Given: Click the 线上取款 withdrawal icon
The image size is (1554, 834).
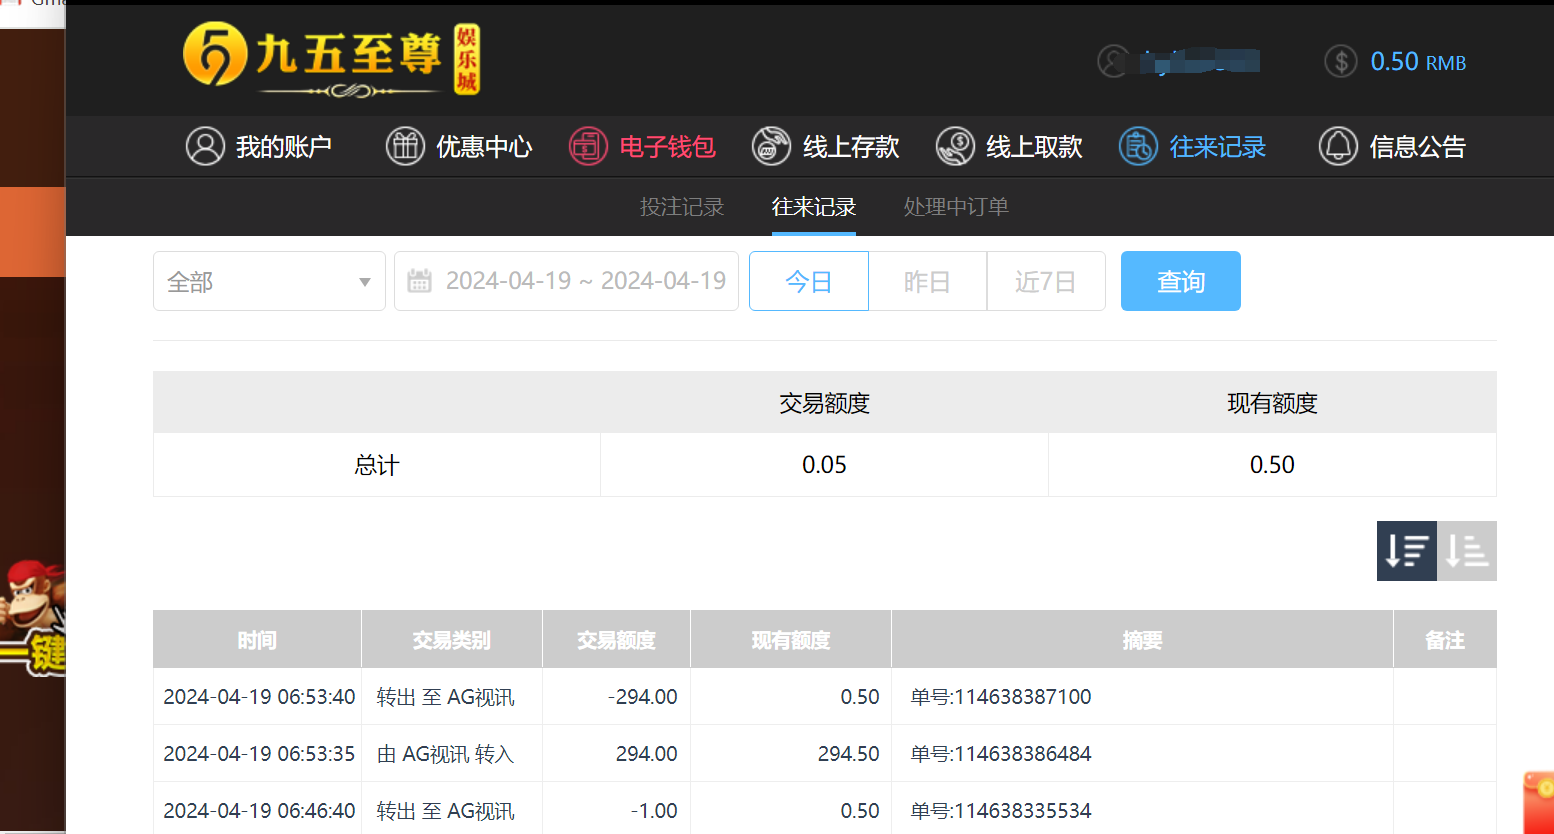Looking at the screenshot, I should 955,146.
